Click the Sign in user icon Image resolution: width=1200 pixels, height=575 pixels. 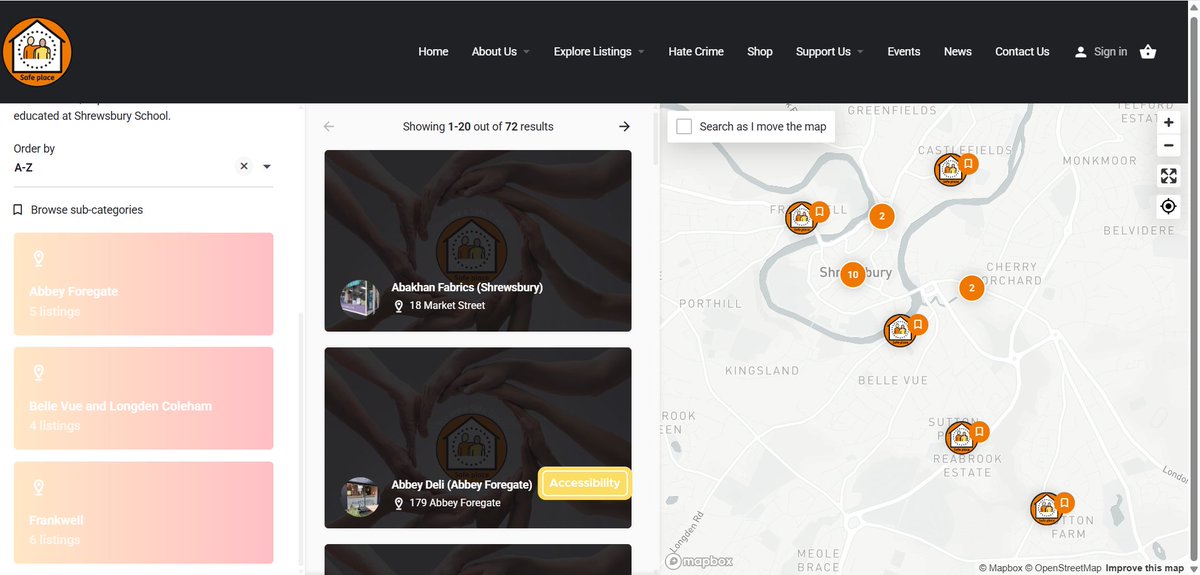[x=1080, y=52]
